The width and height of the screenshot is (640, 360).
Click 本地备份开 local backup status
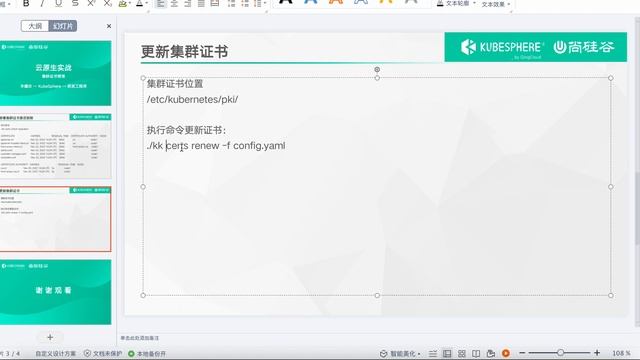[x=147, y=353]
